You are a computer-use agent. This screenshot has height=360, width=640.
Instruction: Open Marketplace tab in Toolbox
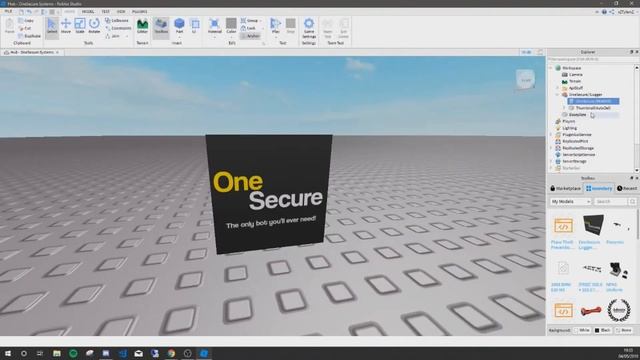click(565, 188)
